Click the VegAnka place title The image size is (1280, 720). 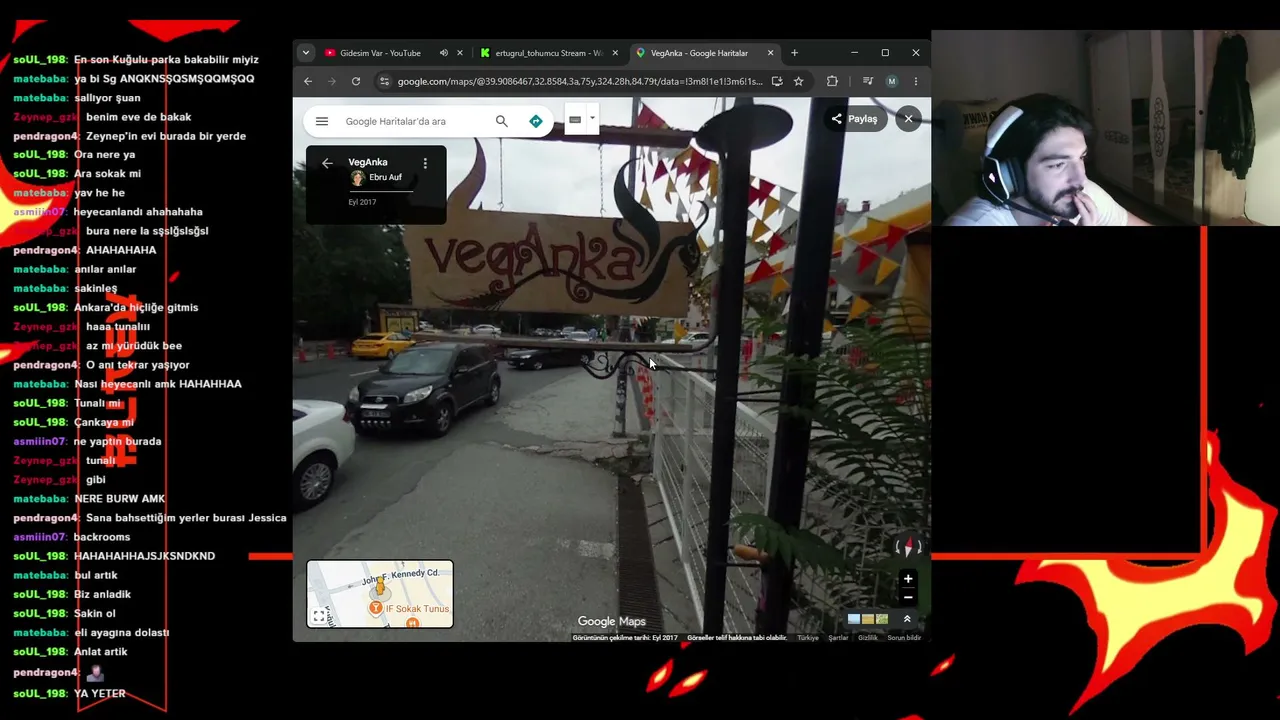pyautogui.click(x=368, y=162)
